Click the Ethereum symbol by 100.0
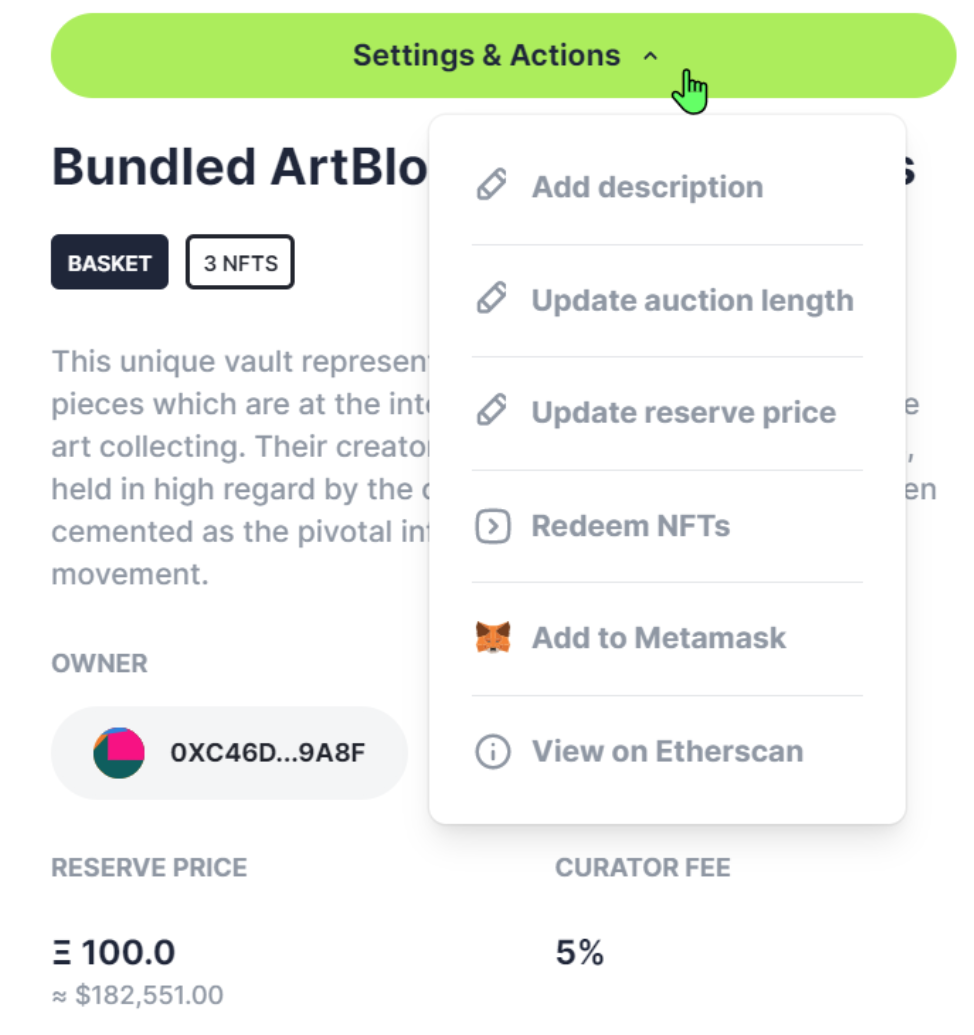The image size is (974, 1035). pos(62,953)
